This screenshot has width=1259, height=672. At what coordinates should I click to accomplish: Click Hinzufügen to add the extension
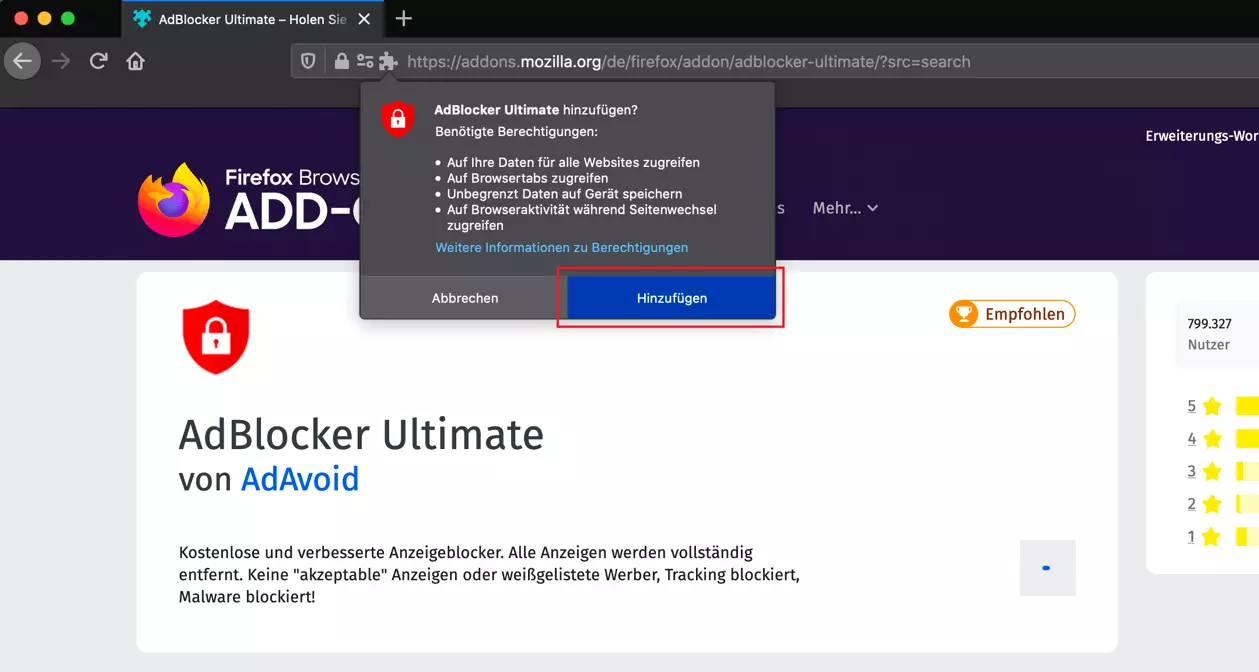click(x=671, y=298)
